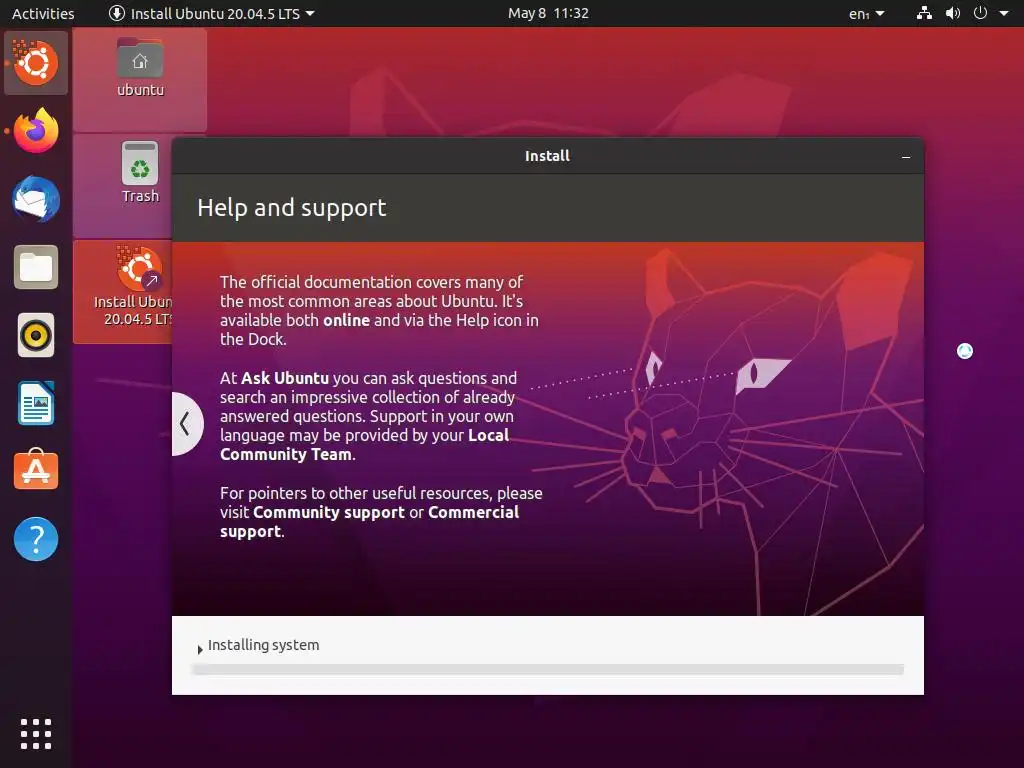Open the Activities overview

coord(43,13)
